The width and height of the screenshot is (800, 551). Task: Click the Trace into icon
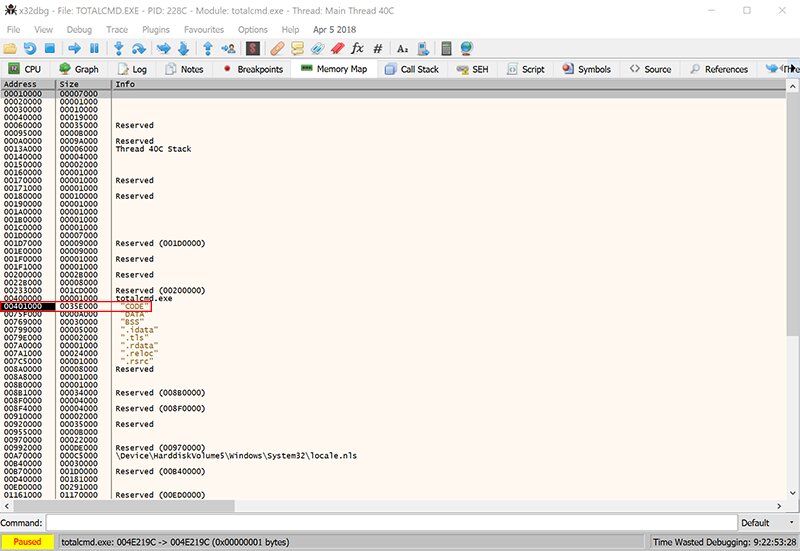coord(164,48)
